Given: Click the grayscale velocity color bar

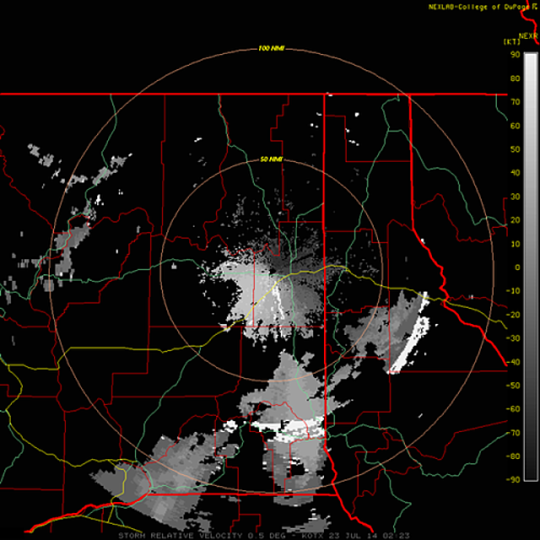Looking at the screenshot, I should (530, 266).
